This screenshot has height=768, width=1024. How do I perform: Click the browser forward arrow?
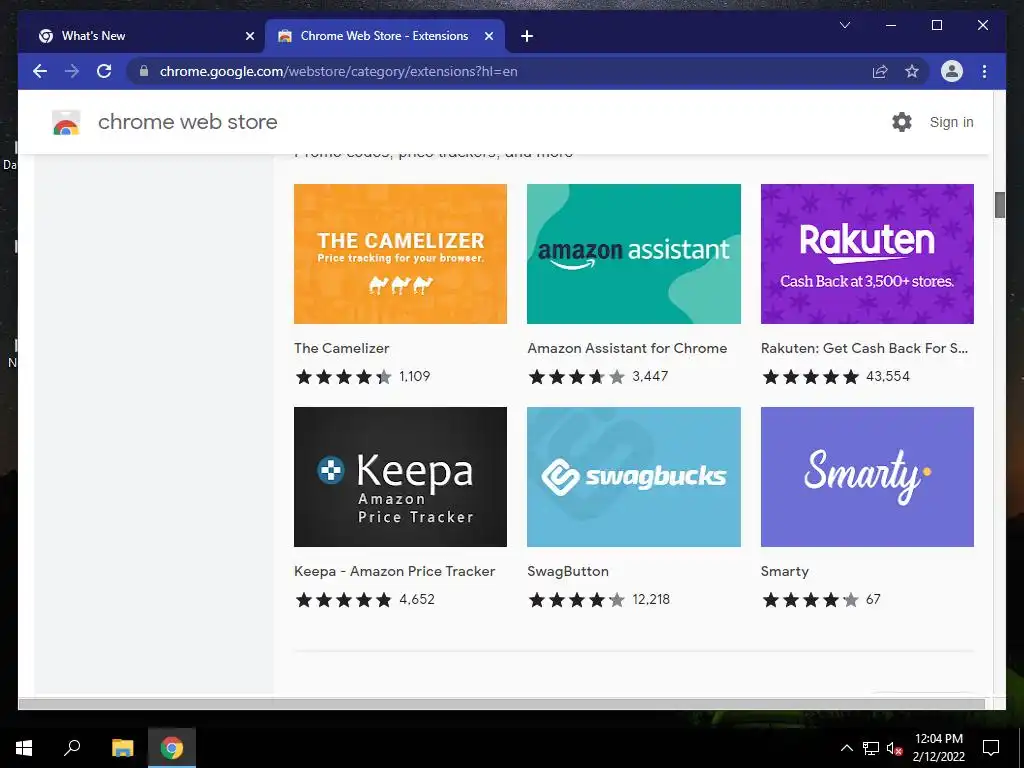pyautogui.click(x=72, y=71)
